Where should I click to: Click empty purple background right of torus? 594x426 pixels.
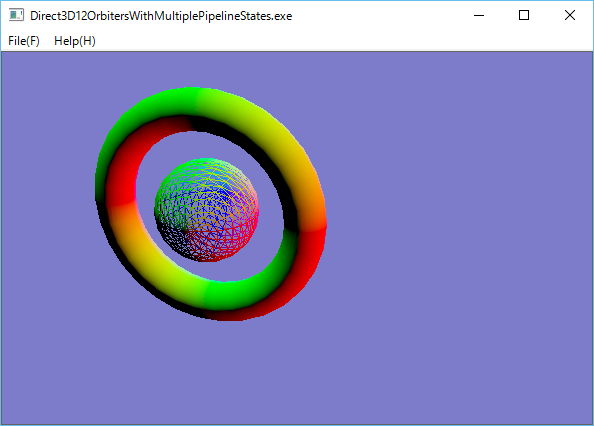point(455,227)
